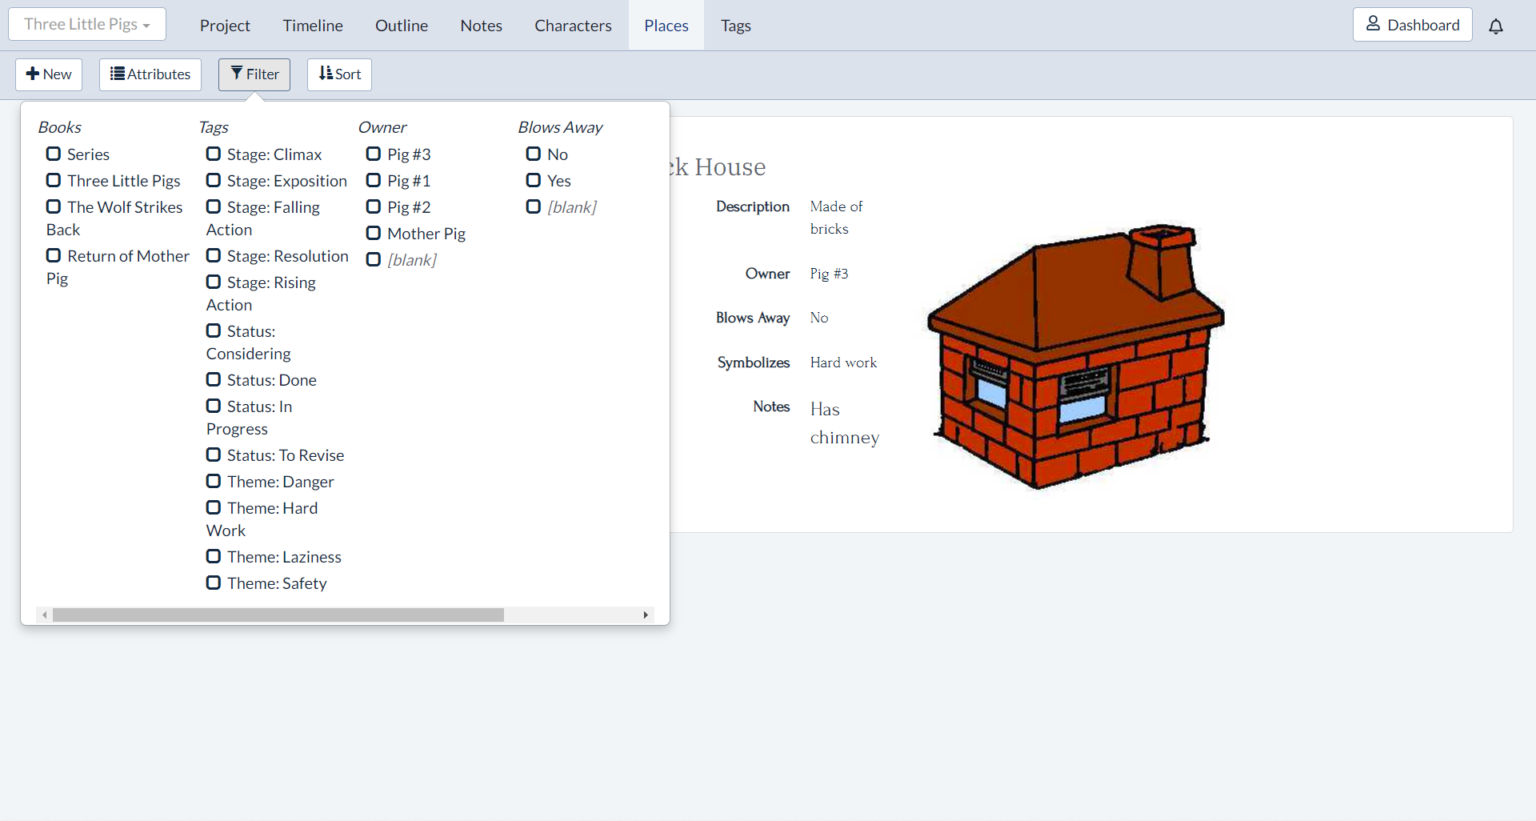Open the Timeline tab
The image size is (1536, 821).
312,26
